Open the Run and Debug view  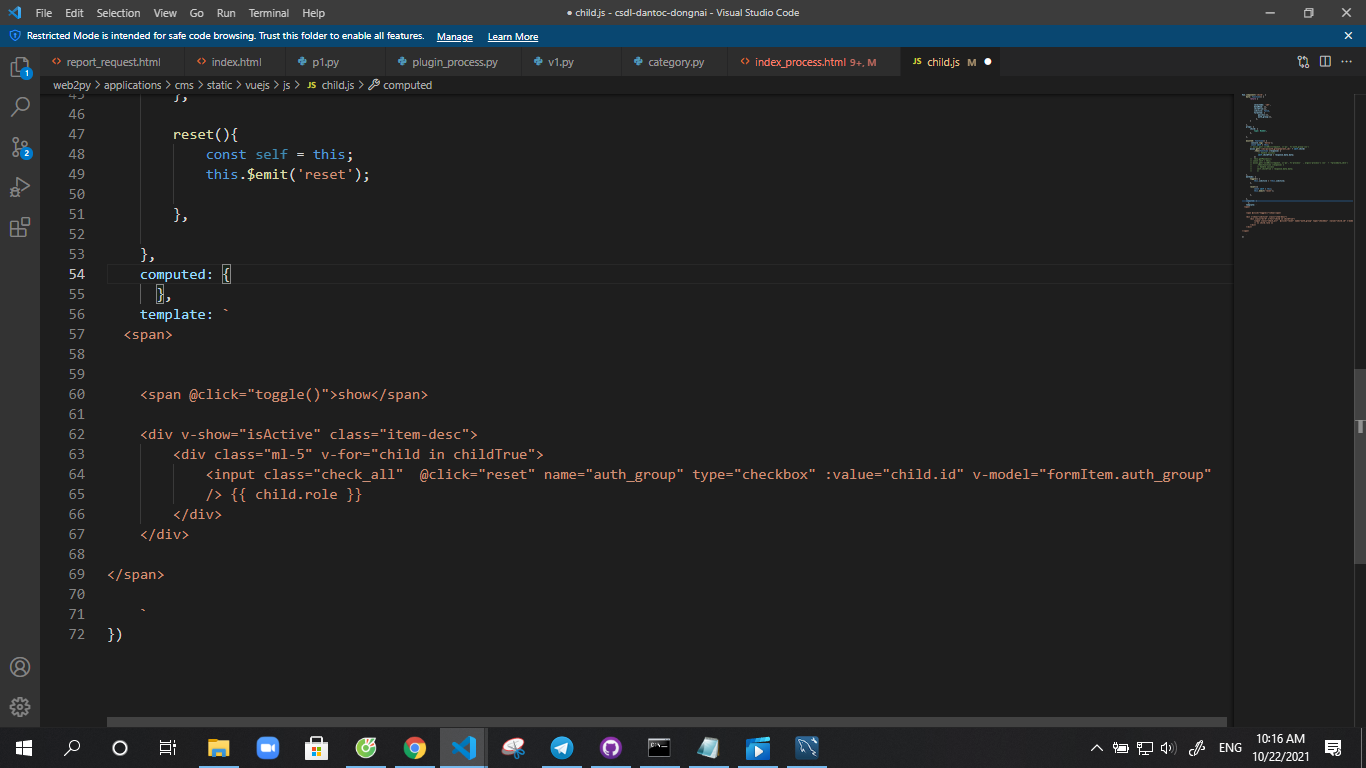pos(20,188)
